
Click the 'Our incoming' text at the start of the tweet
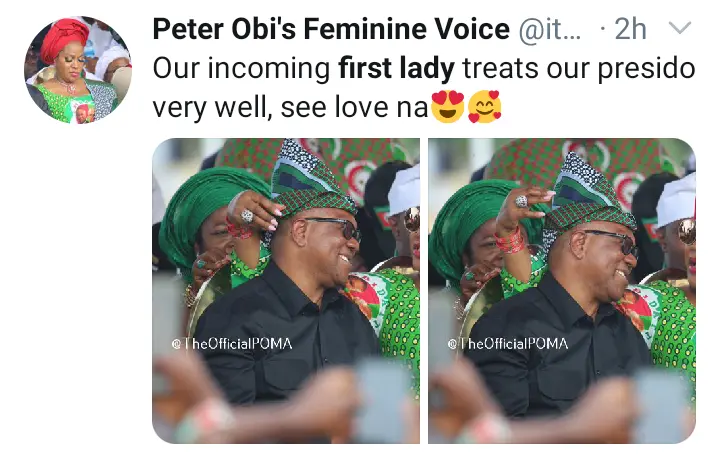point(241,70)
